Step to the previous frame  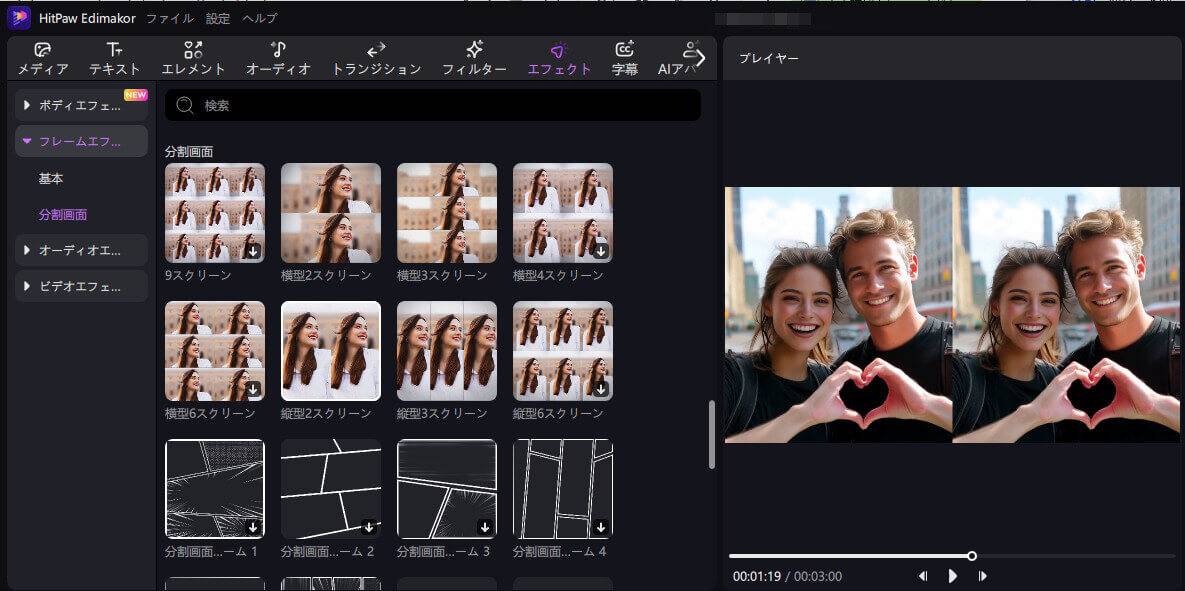coord(922,576)
